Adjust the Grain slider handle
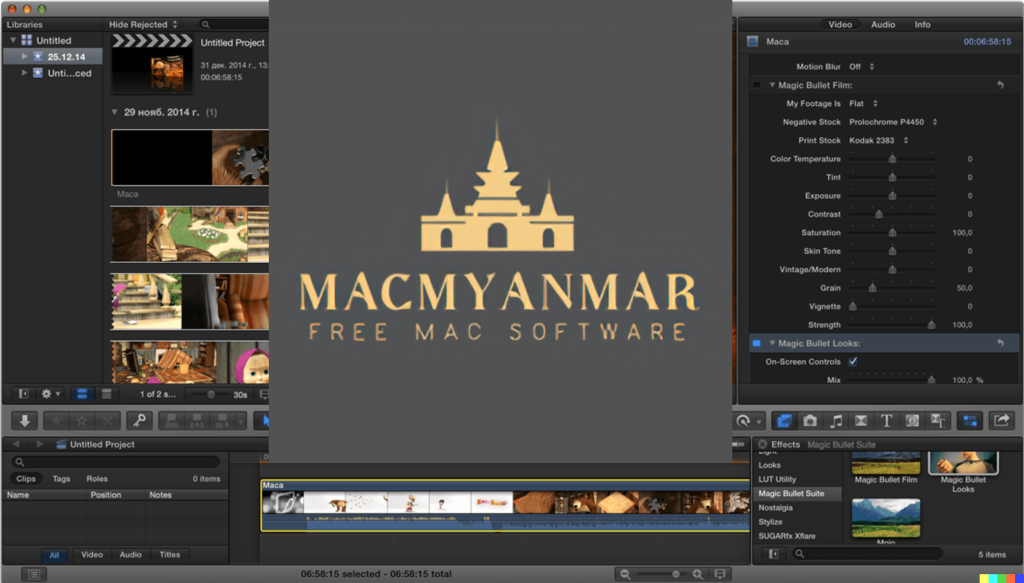The height and width of the screenshot is (583, 1024). (x=872, y=288)
